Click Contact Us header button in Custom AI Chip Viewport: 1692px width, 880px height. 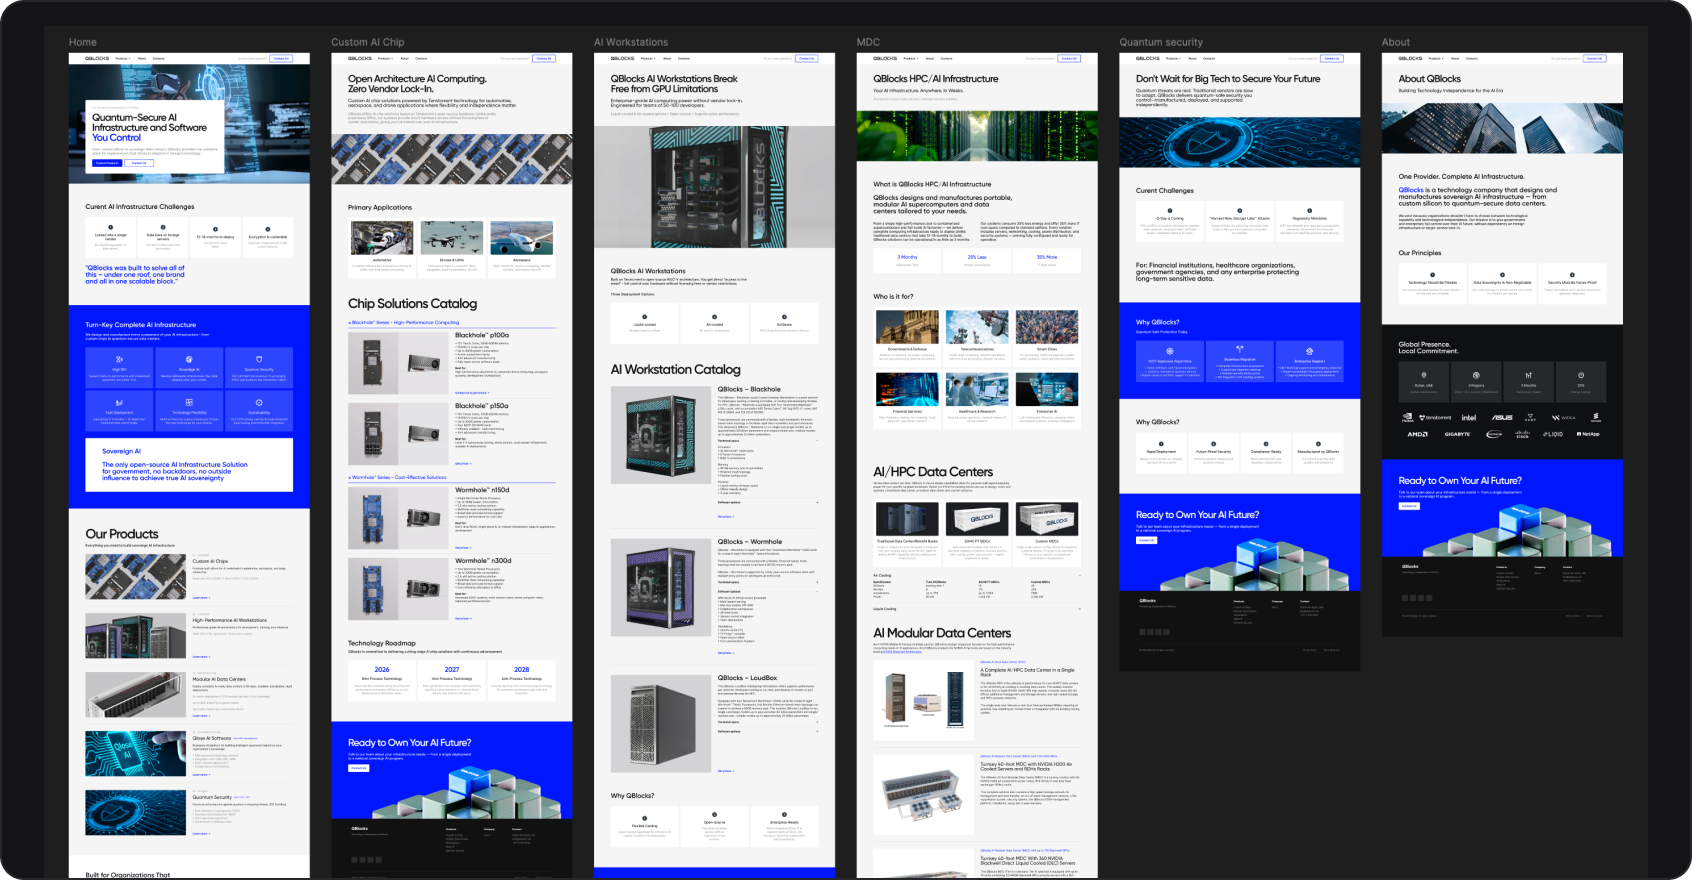(544, 58)
